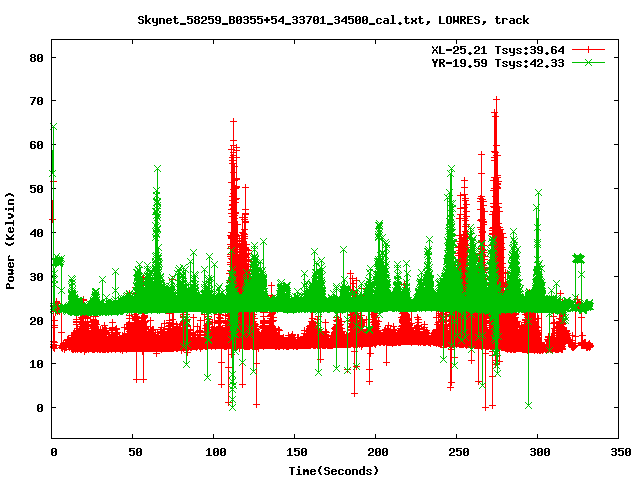Click the x-axis tick label 50
This screenshot has height=480, width=640.
coord(135,452)
